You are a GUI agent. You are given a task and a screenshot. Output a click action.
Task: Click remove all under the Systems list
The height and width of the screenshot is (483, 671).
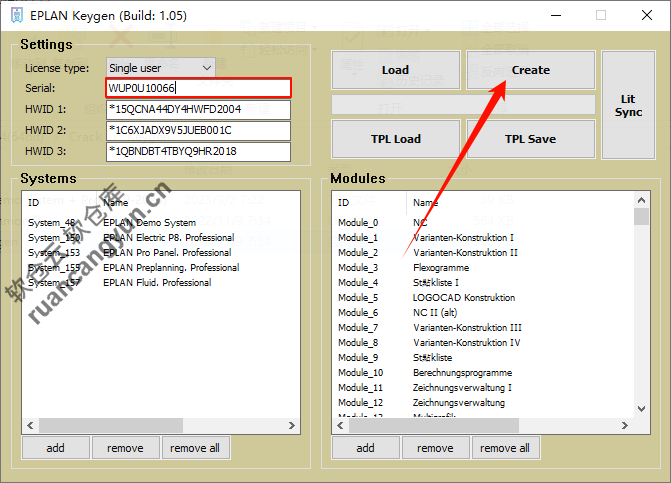click(195, 448)
